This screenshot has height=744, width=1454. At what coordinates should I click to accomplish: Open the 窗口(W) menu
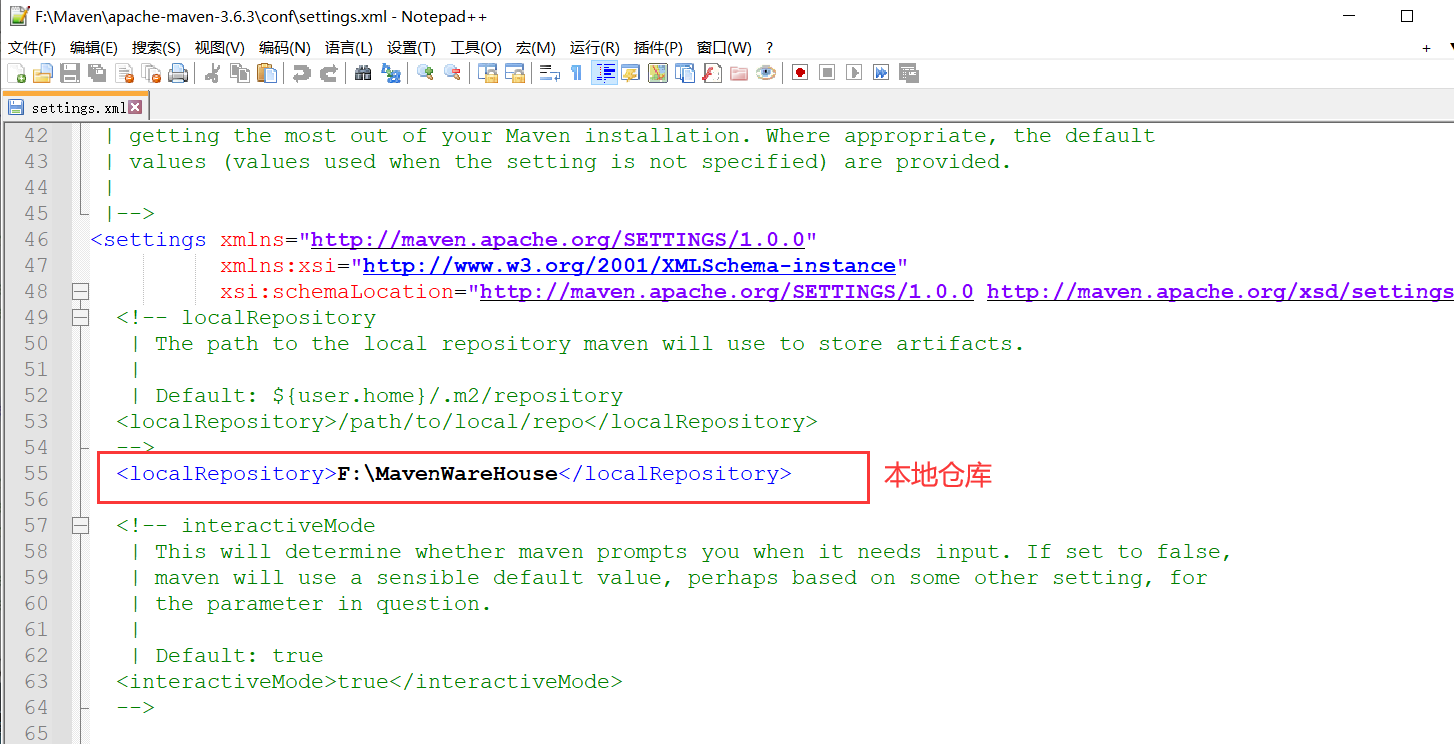(724, 47)
